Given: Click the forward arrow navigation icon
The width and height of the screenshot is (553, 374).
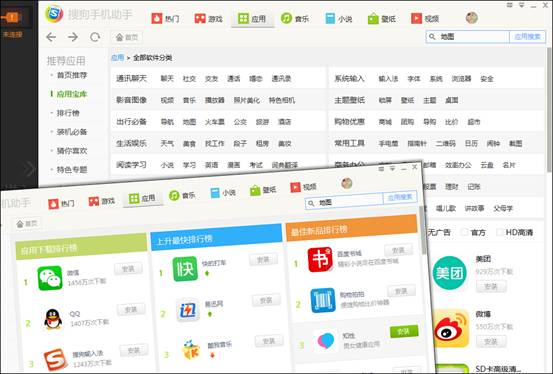Looking at the screenshot, I should pyautogui.click(x=73, y=37).
